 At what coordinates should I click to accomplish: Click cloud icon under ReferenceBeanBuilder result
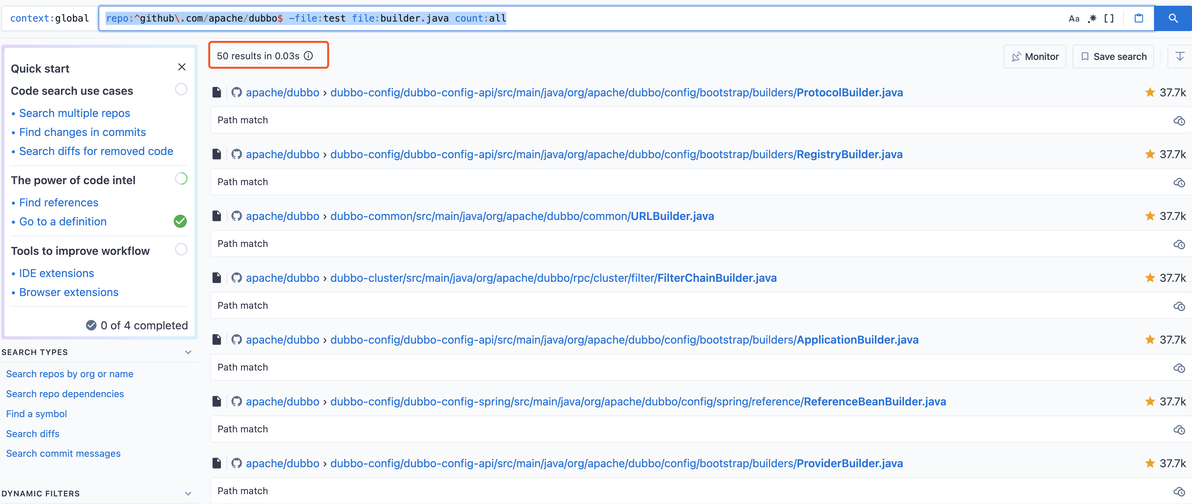[1179, 430]
